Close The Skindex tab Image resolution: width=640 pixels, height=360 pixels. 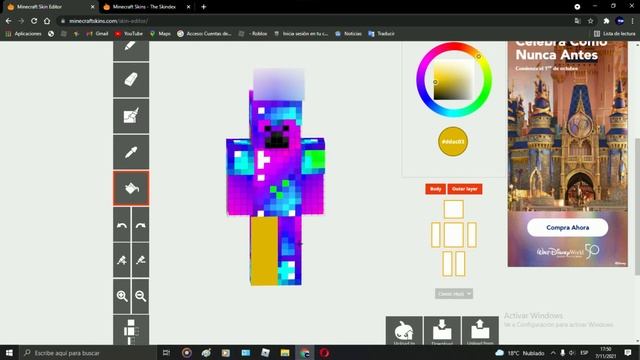188,7
